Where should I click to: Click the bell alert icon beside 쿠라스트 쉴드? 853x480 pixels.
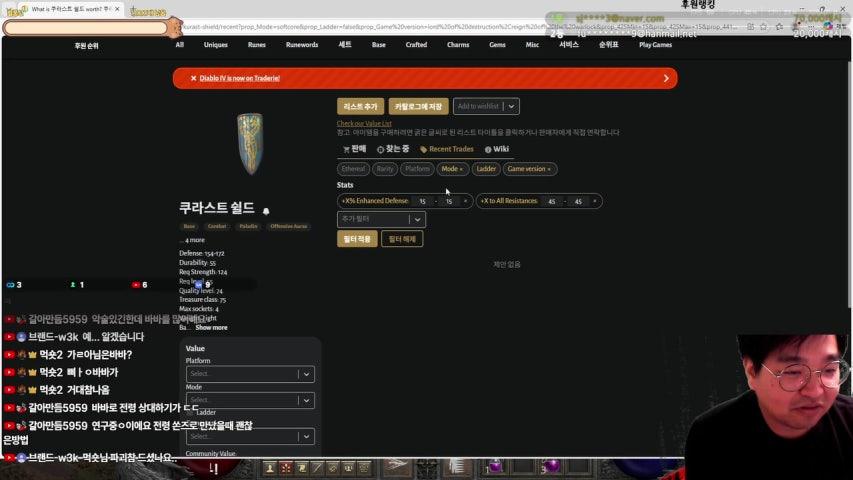point(266,211)
